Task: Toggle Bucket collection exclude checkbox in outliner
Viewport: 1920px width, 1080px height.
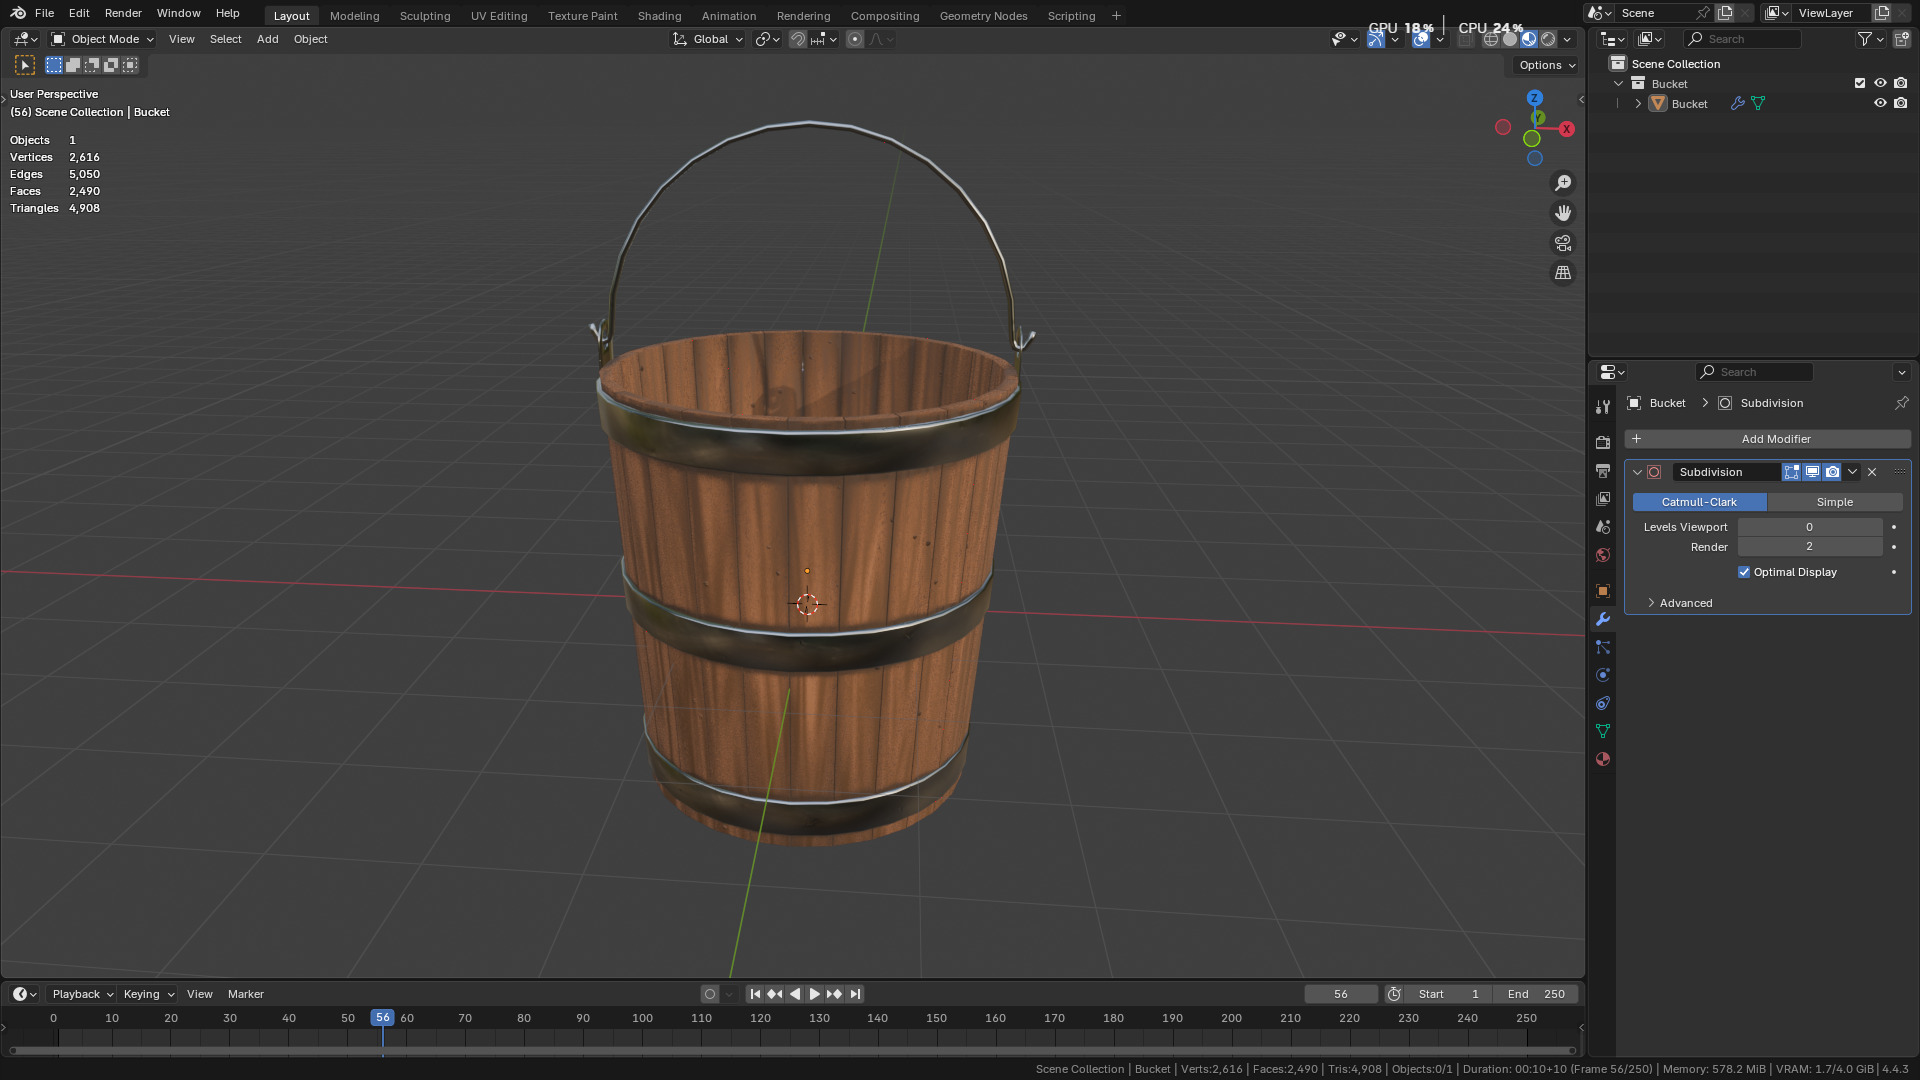Action: pyautogui.click(x=1860, y=84)
